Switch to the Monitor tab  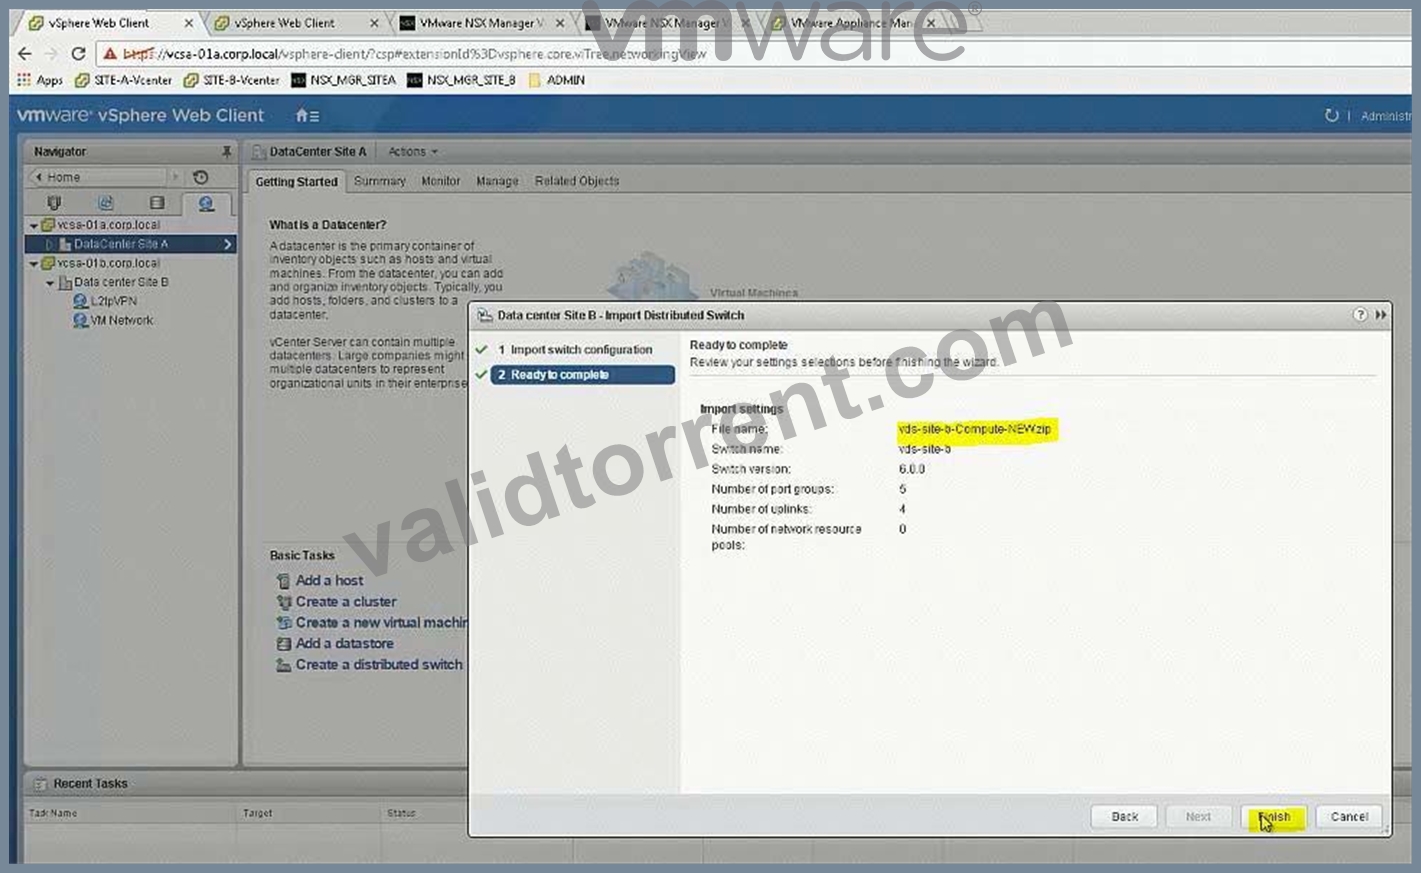[x=440, y=182]
